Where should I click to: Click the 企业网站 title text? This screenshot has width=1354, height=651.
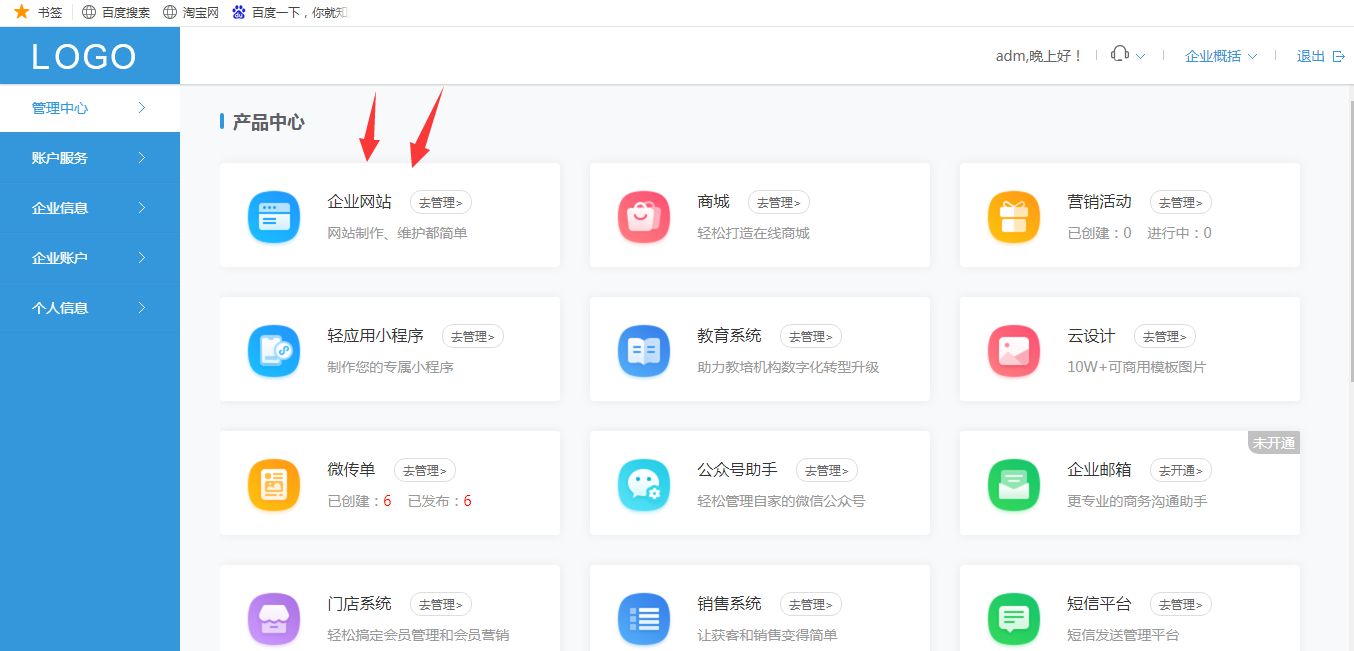click(360, 202)
